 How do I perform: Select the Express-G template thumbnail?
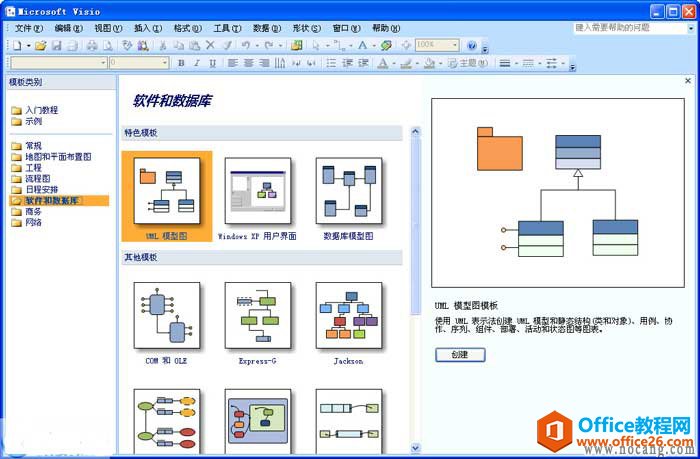258,315
